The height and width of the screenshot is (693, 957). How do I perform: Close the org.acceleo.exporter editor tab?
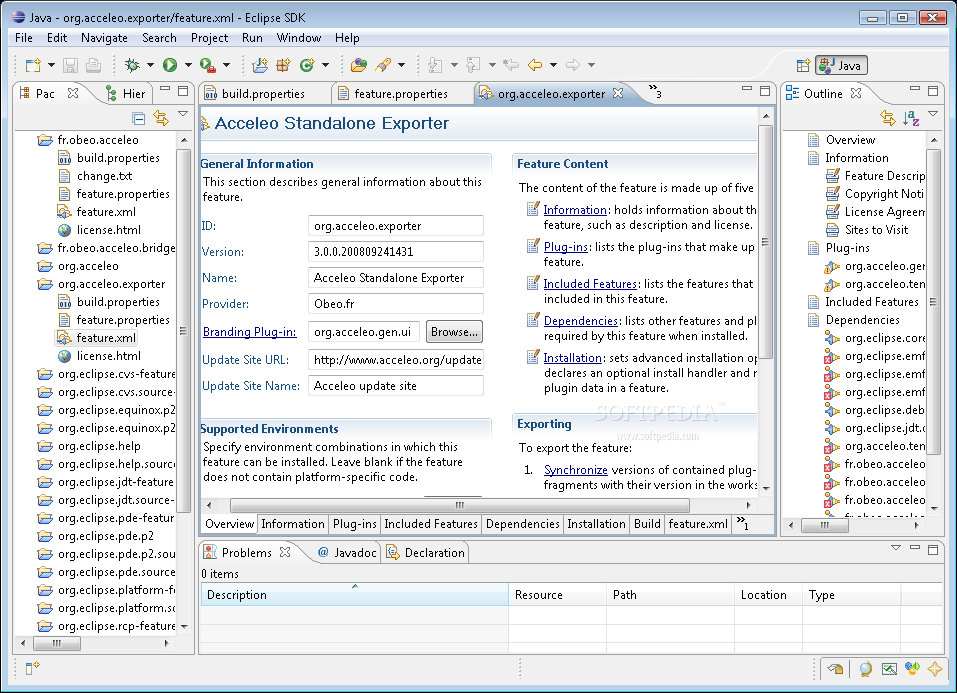coord(618,93)
